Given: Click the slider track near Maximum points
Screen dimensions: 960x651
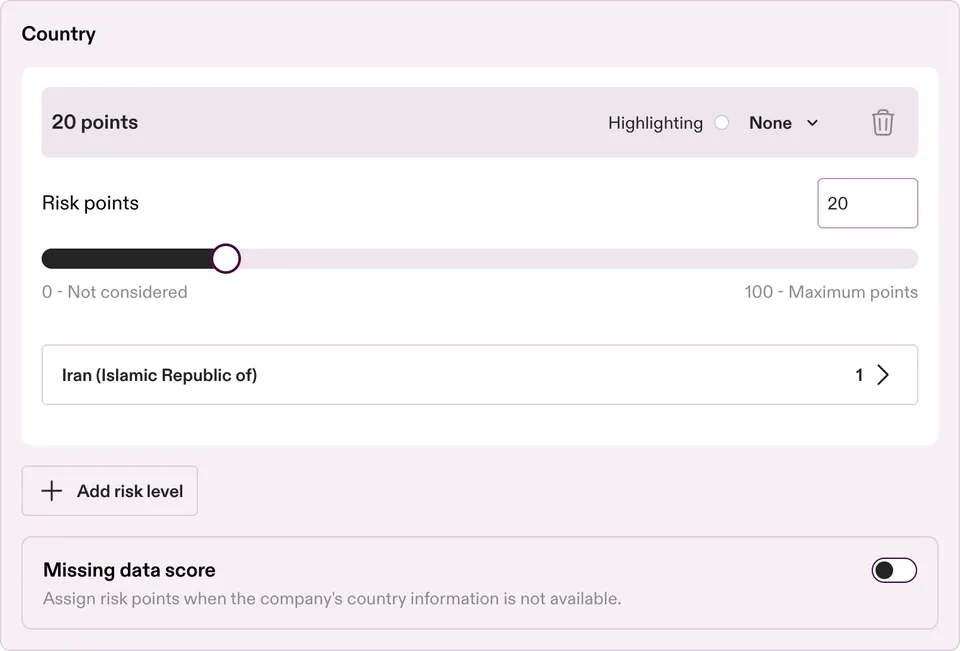Looking at the screenshot, I should [882, 258].
